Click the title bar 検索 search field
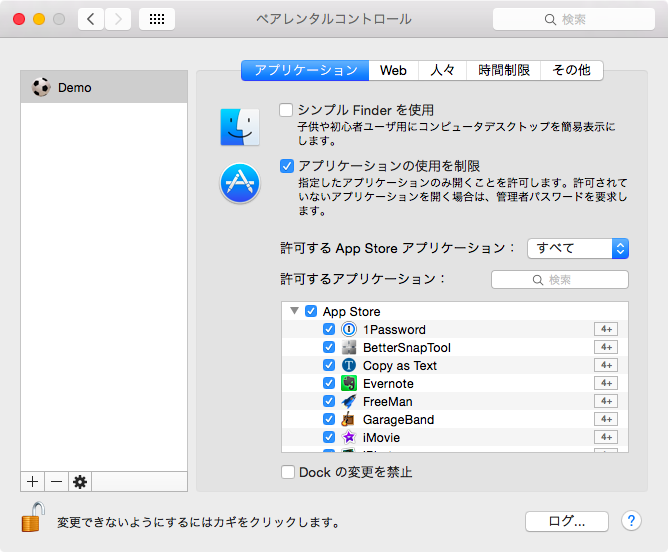Image resolution: width=668 pixels, height=552 pixels. (x=573, y=19)
